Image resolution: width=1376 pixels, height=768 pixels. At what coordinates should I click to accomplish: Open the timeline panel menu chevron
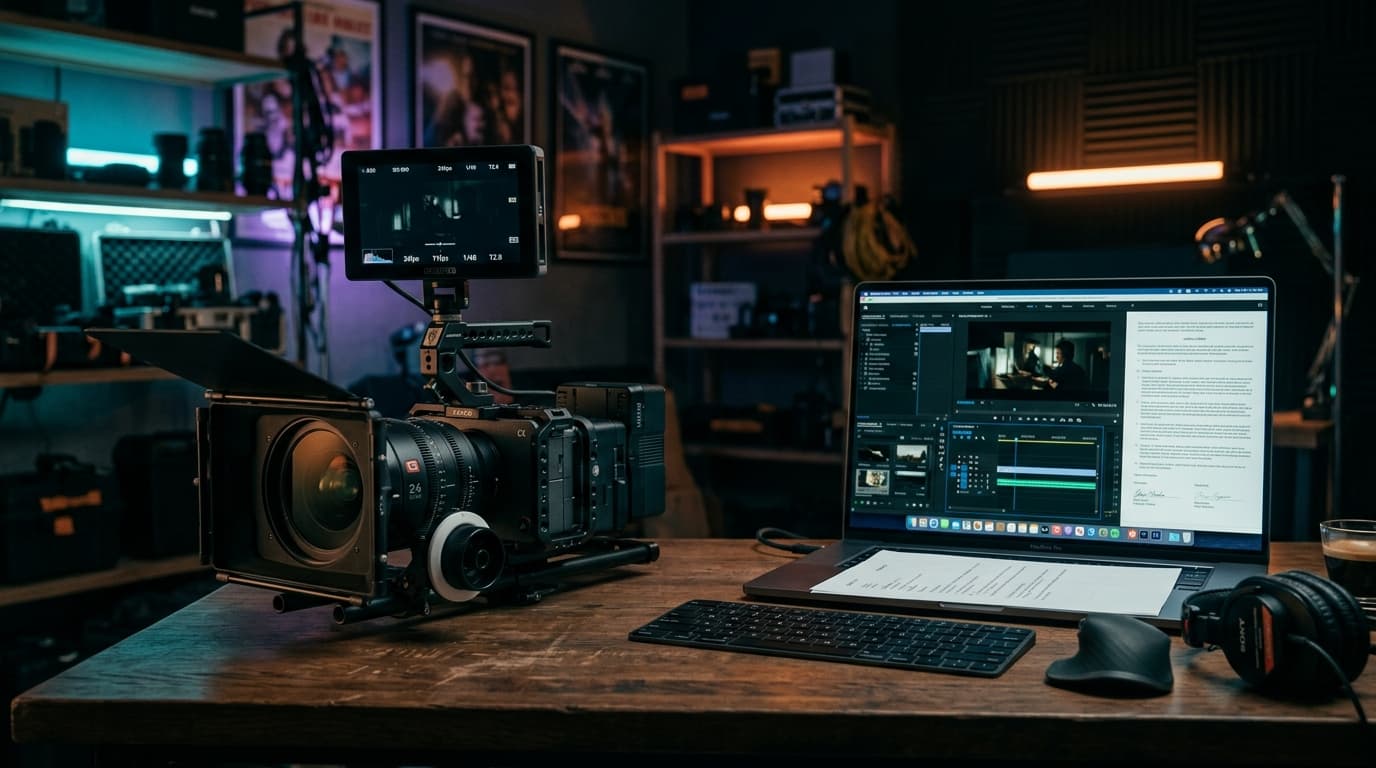(x=978, y=426)
